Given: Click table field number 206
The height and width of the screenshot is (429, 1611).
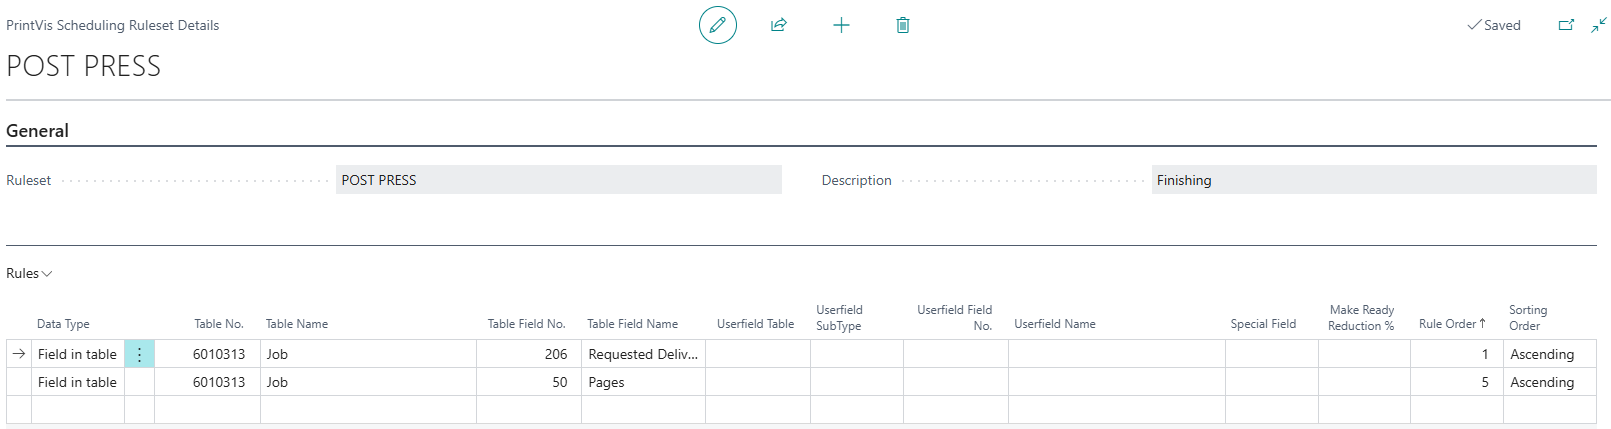Looking at the screenshot, I should [529, 354].
